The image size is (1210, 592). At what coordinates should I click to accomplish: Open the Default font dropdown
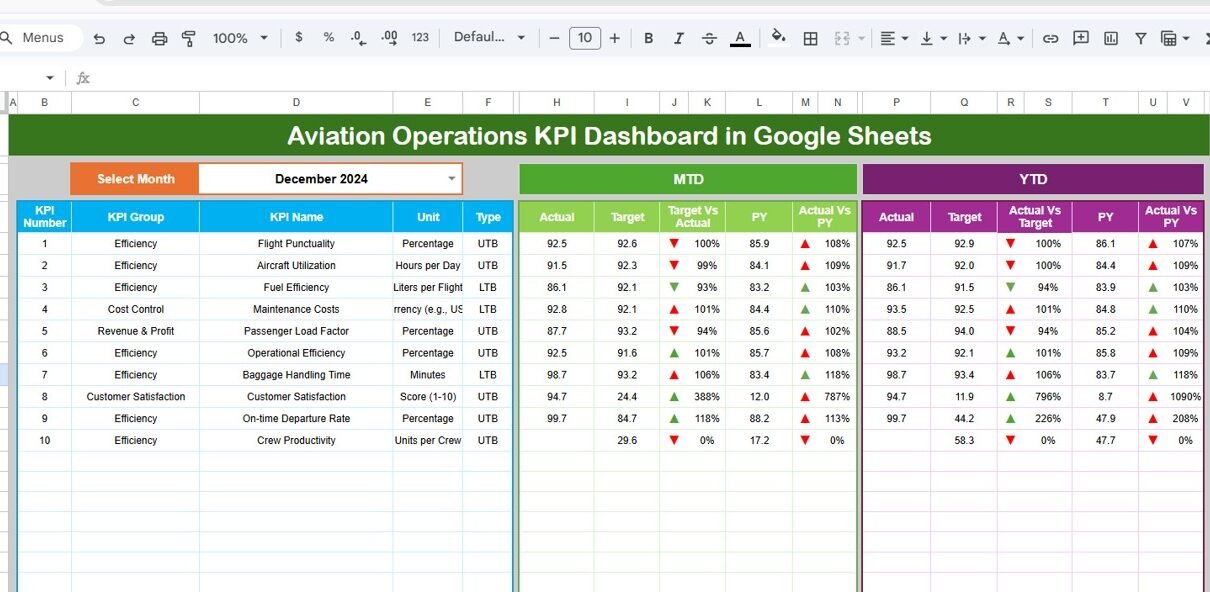tap(489, 38)
